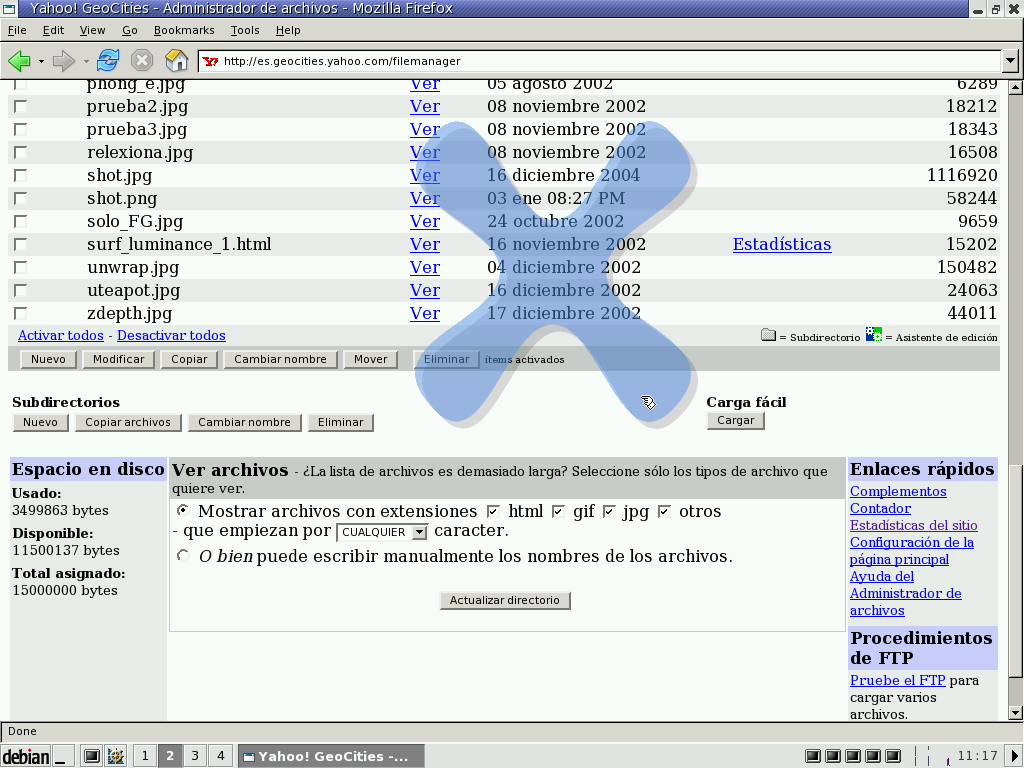Click the 'Yahoo! GeoCities' taskbar window button
This screenshot has height=768, width=1024.
331,756
